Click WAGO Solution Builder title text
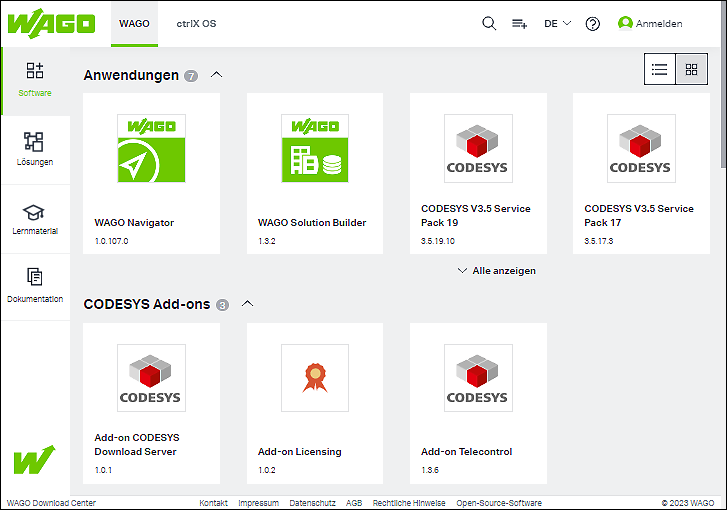727x510 pixels. coord(312,223)
